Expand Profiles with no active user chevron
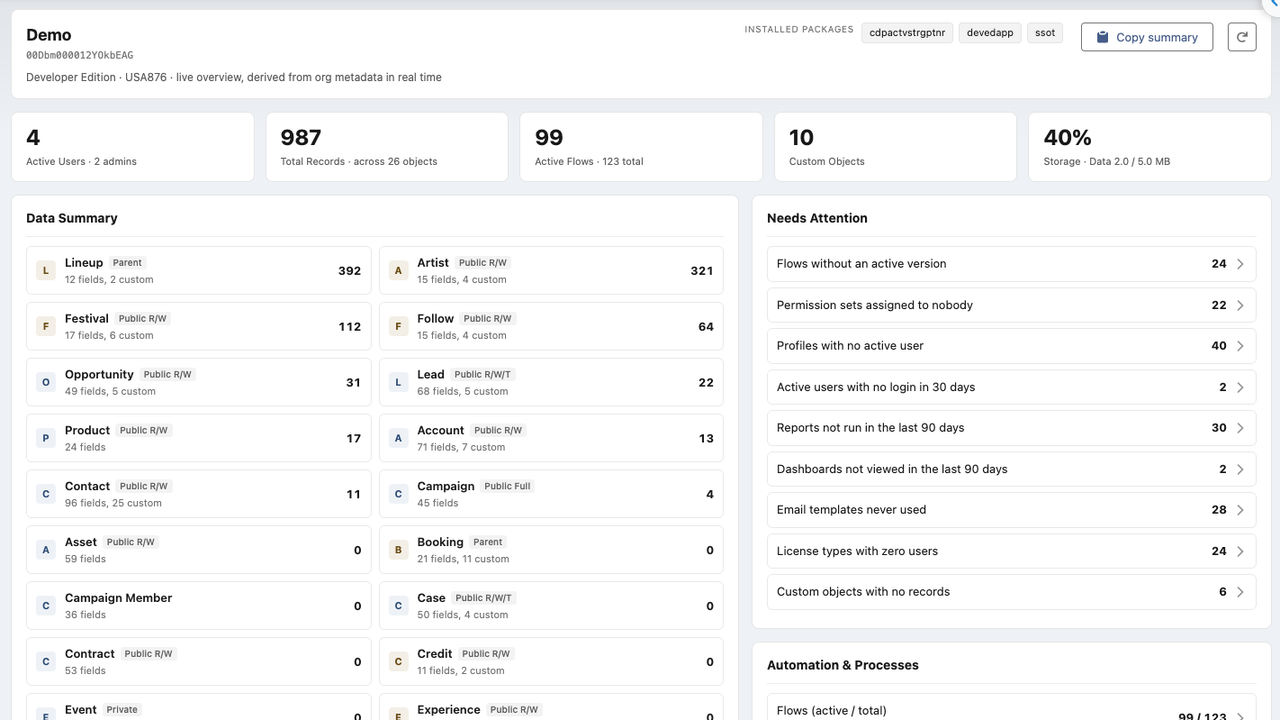The height and width of the screenshot is (720, 1280). pos(1240,346)
